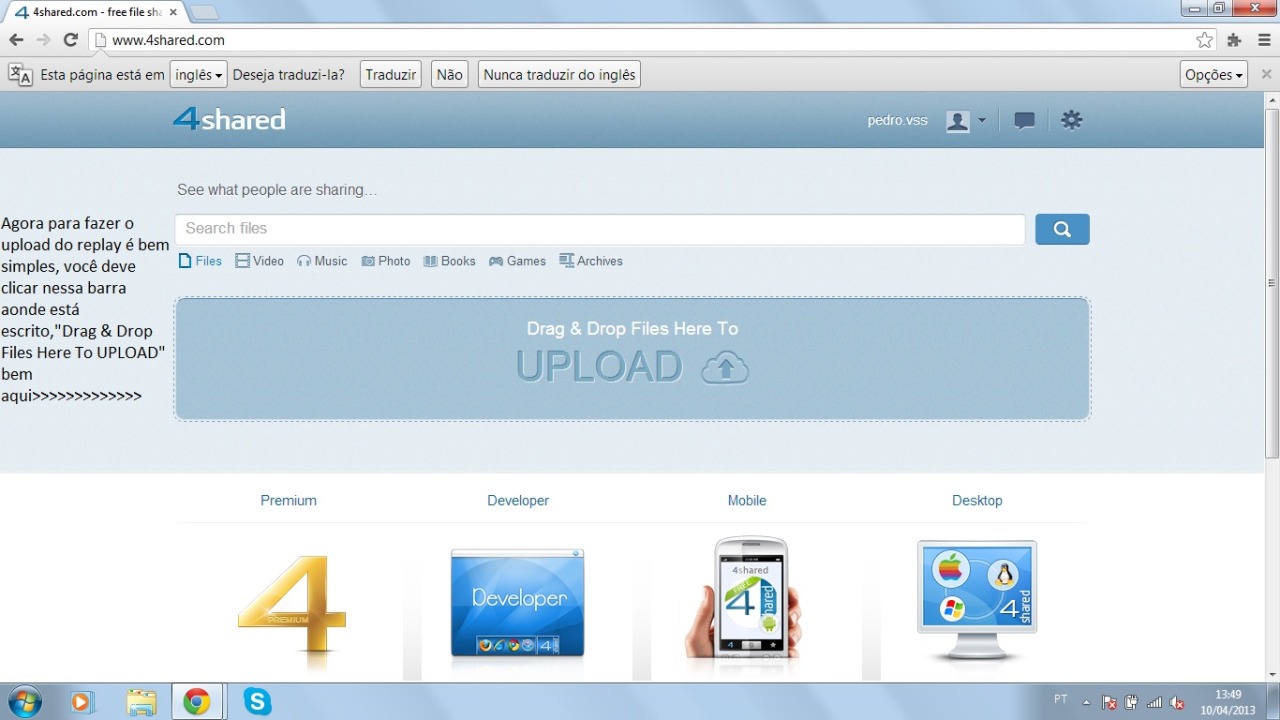Click the network signal tray icon
The width and height of the screenshot is (1280, 720).
(1154, 702)
